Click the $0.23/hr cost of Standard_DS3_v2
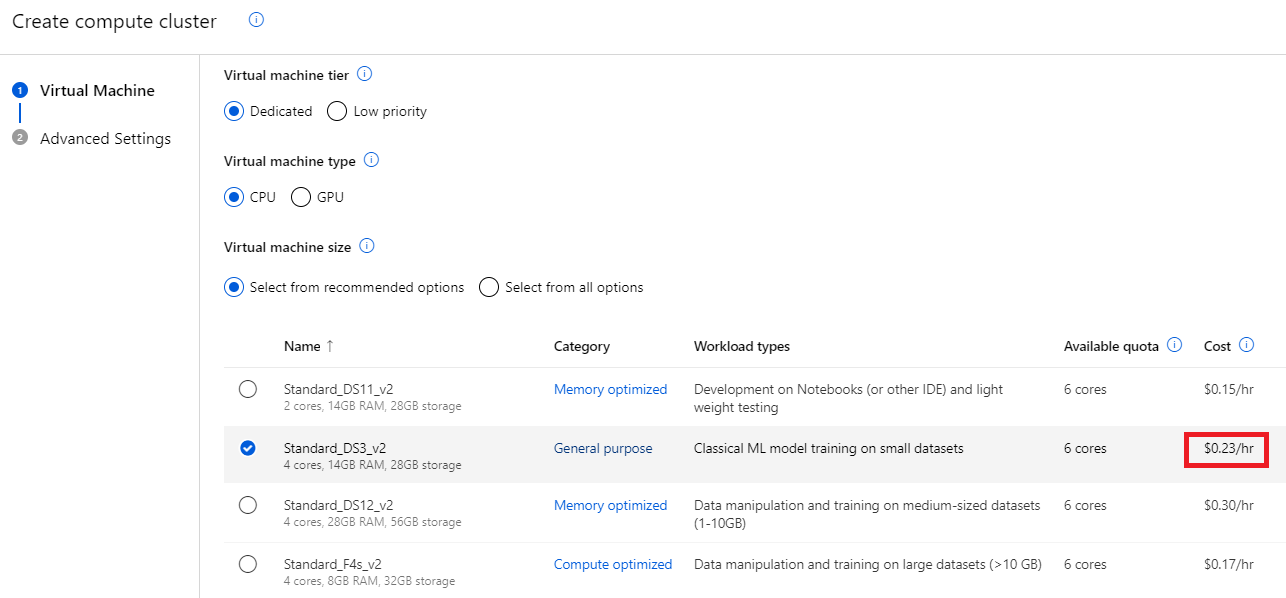Screen dimensions: 1286x598 (1228, 449)
